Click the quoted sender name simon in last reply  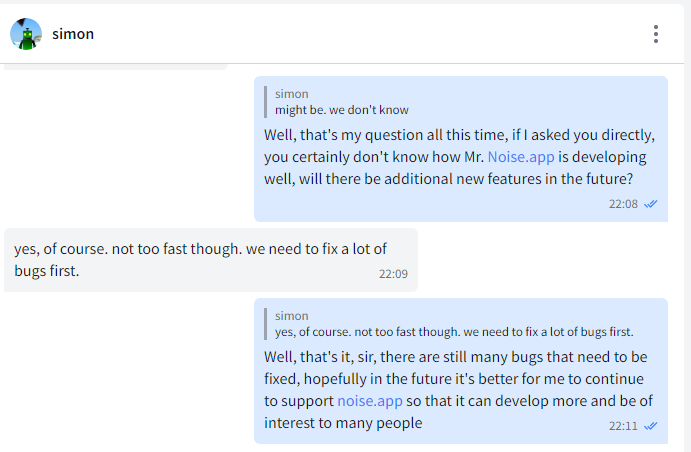[292, 316]
